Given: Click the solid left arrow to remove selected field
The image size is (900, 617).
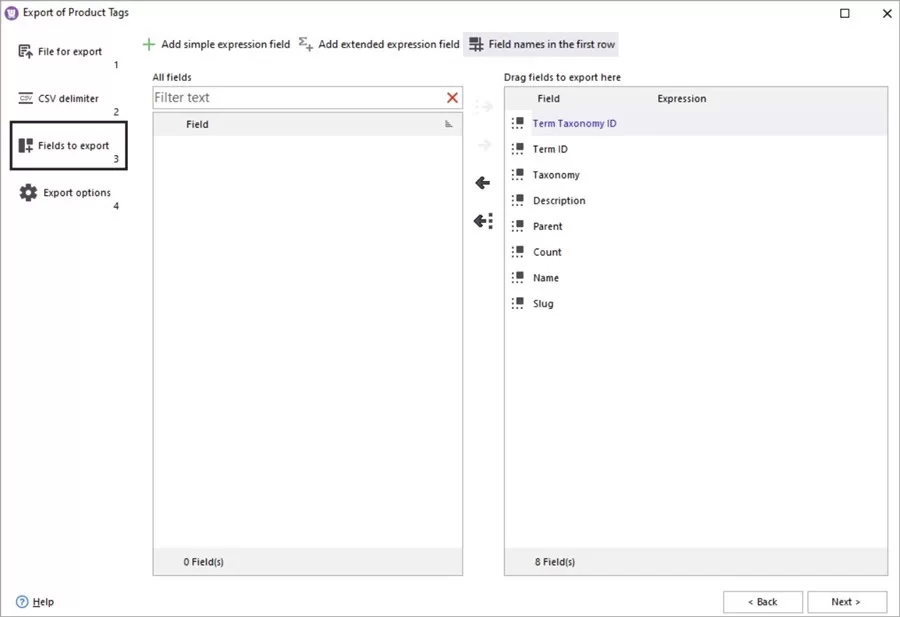Looking at the screenshot, I should (x=482, y=182).
